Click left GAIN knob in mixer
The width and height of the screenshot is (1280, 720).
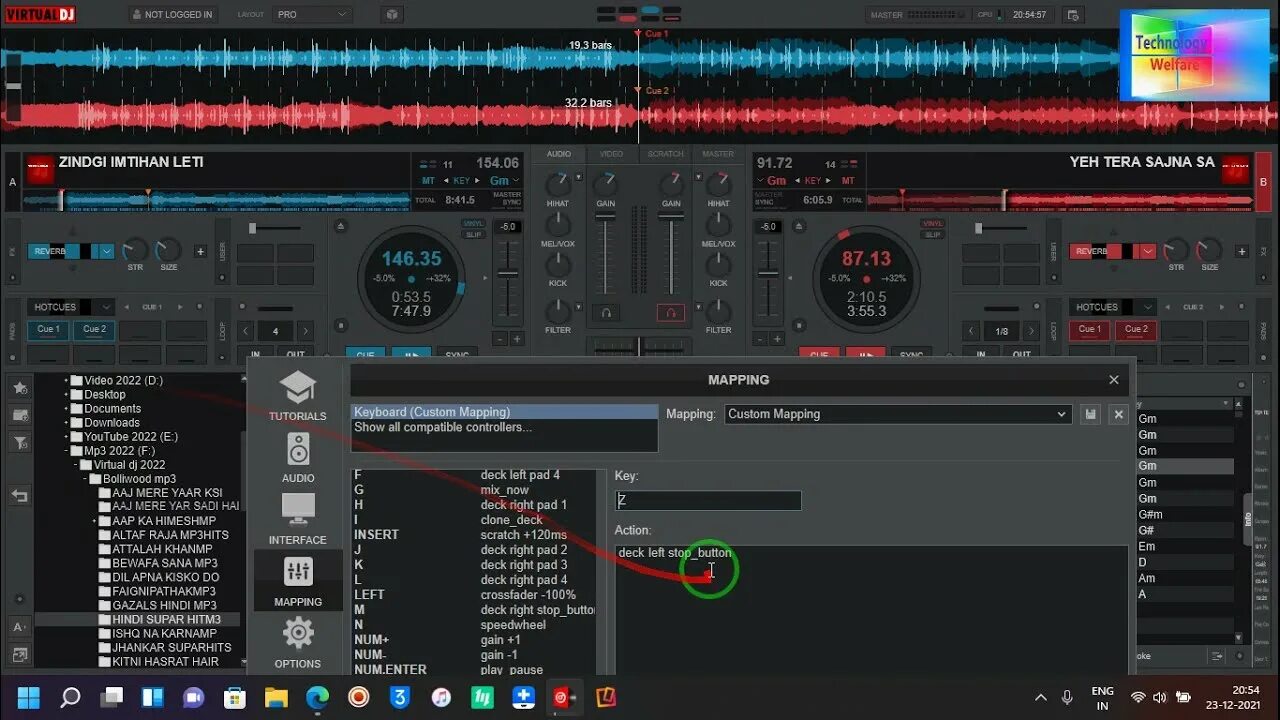coord(606,183)
